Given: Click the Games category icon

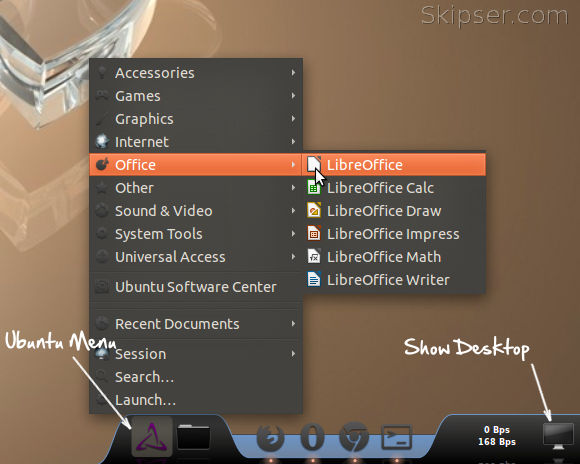Looking at the screenshot, I should (x=102, y=95).
